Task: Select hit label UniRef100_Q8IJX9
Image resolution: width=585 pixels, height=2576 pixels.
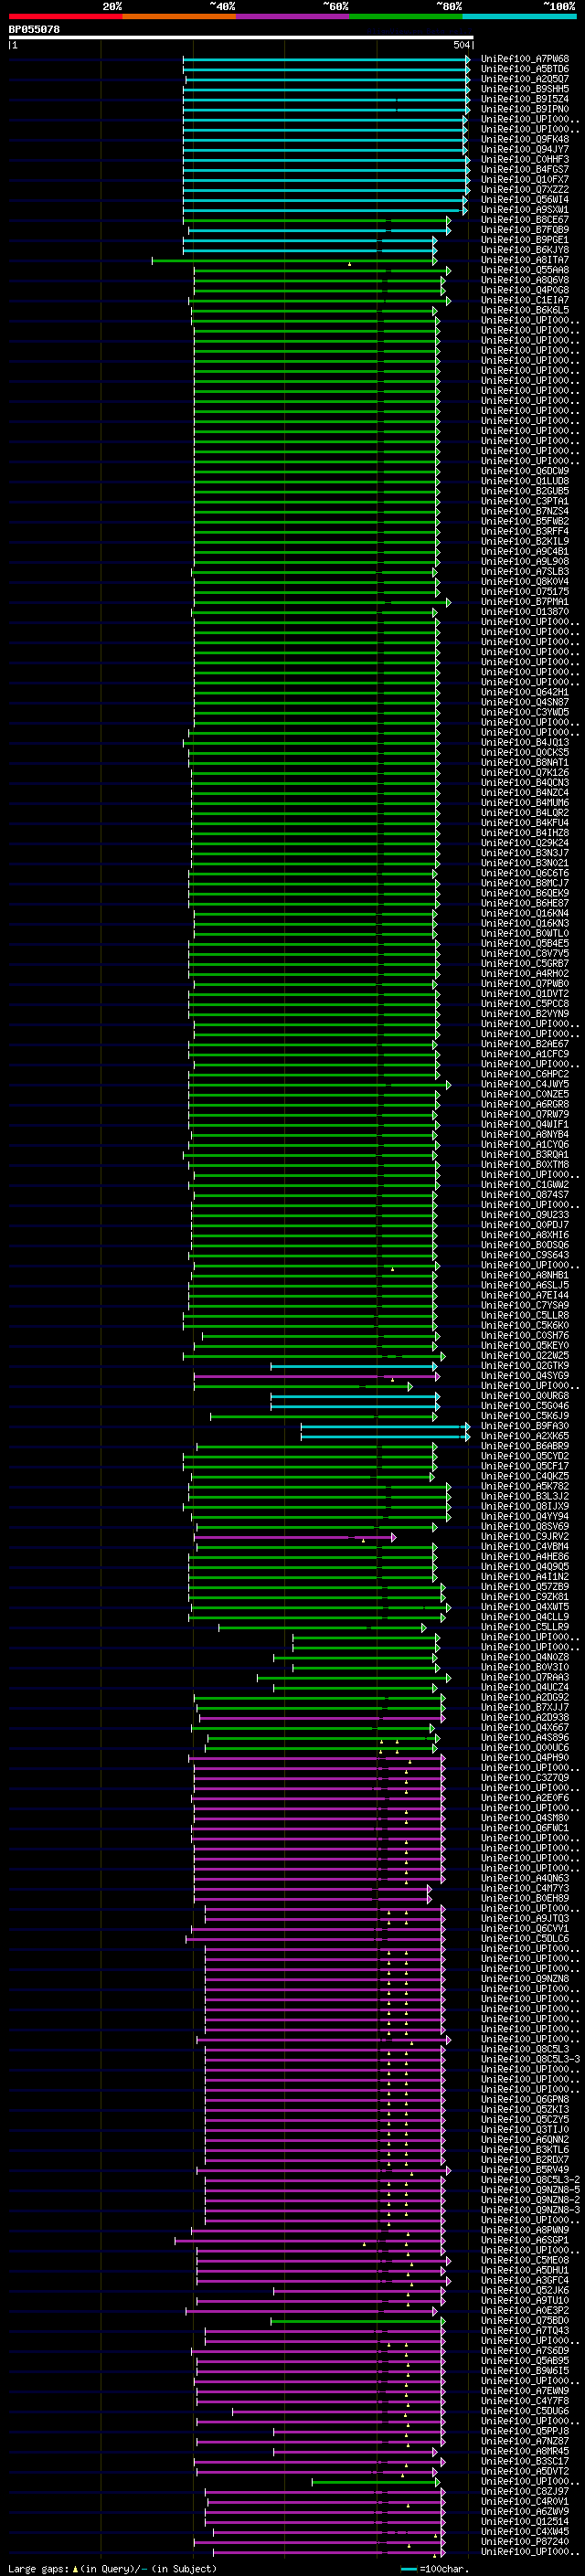Action: [x=525, y=1506]
